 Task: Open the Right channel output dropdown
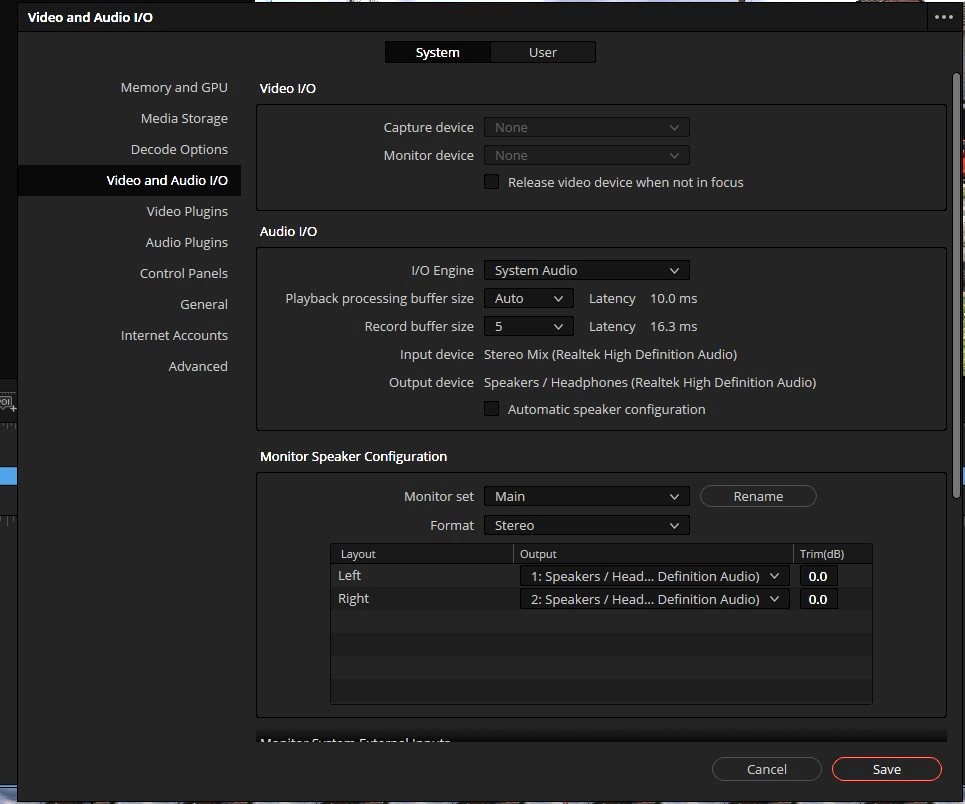pyautogui.click(x=655, y=599)
